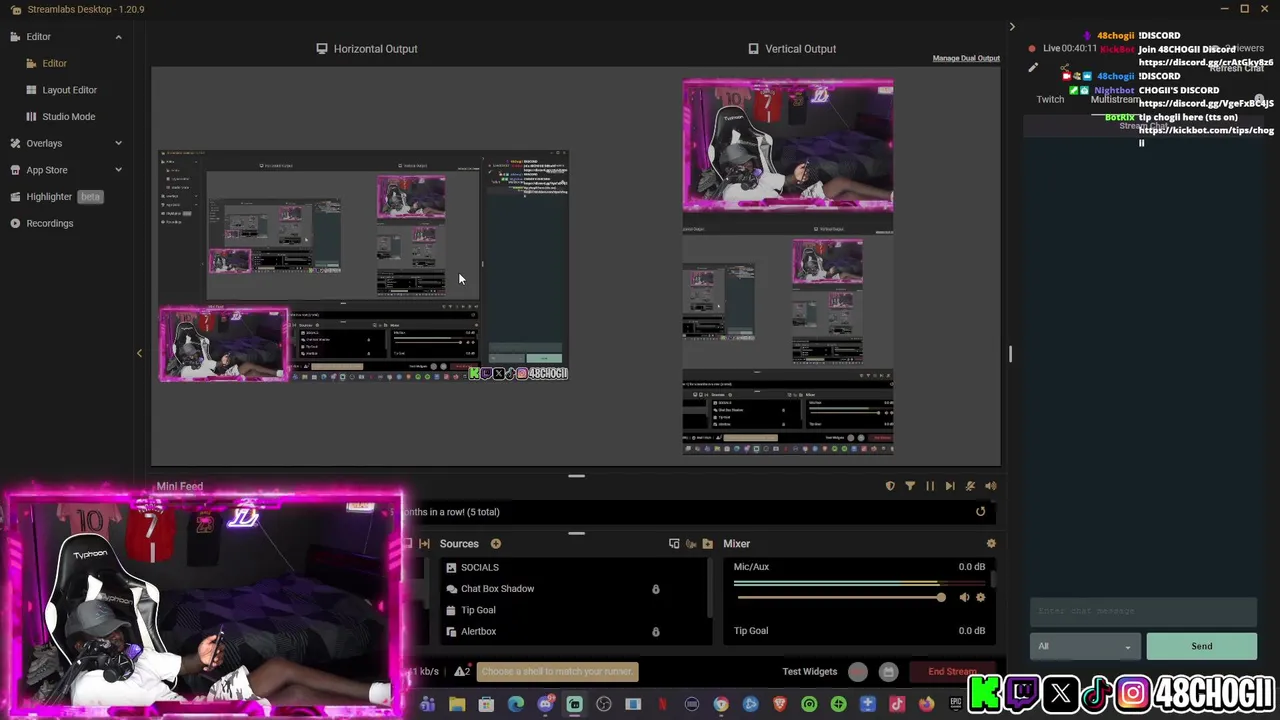Click the End Stream button
This screenshot has height=720, width=1280.
(952, 672)
